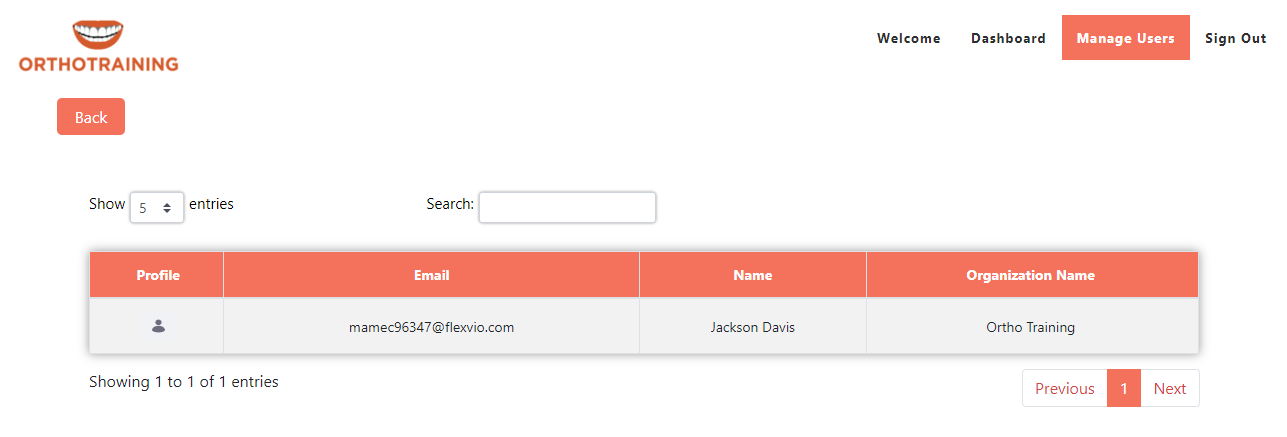
Task: Click the Sign Out link
Action: point(1235,38)
